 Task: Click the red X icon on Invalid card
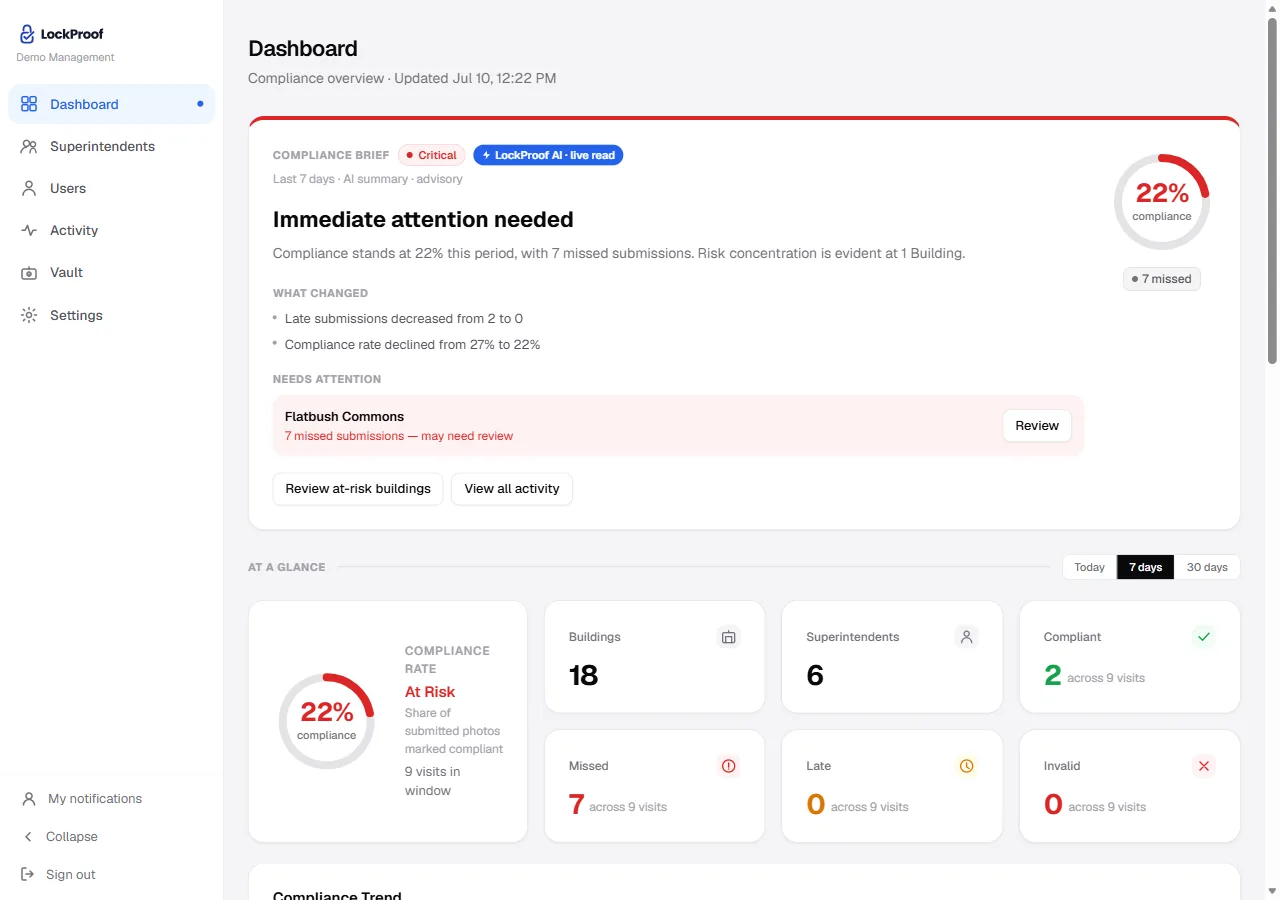(1204, 766)
